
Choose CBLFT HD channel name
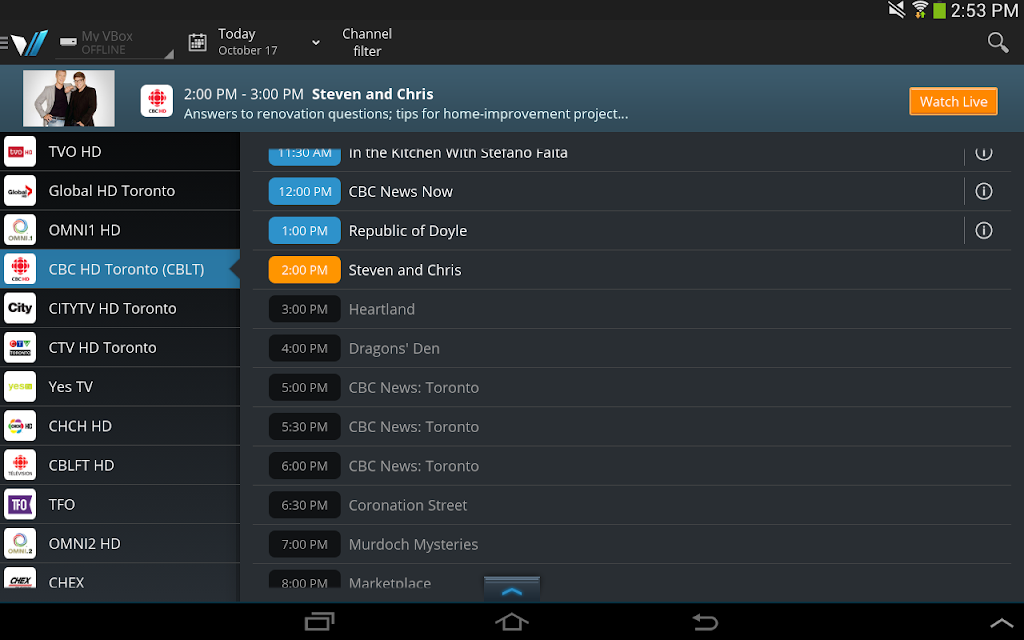click(x=81, y=465)
